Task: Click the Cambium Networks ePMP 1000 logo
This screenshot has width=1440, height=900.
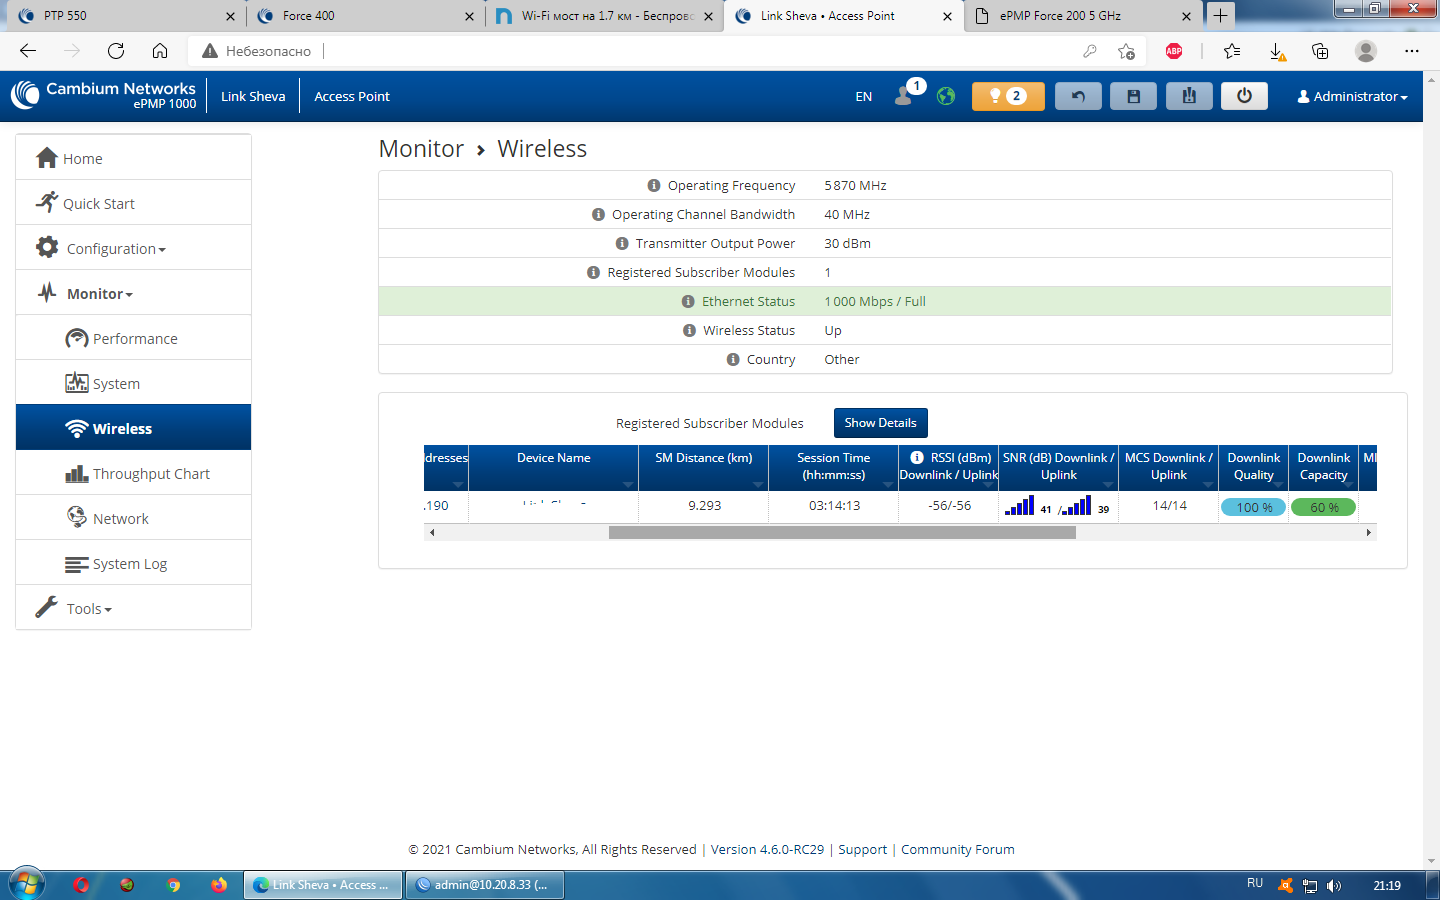Action: click(104, 95)
